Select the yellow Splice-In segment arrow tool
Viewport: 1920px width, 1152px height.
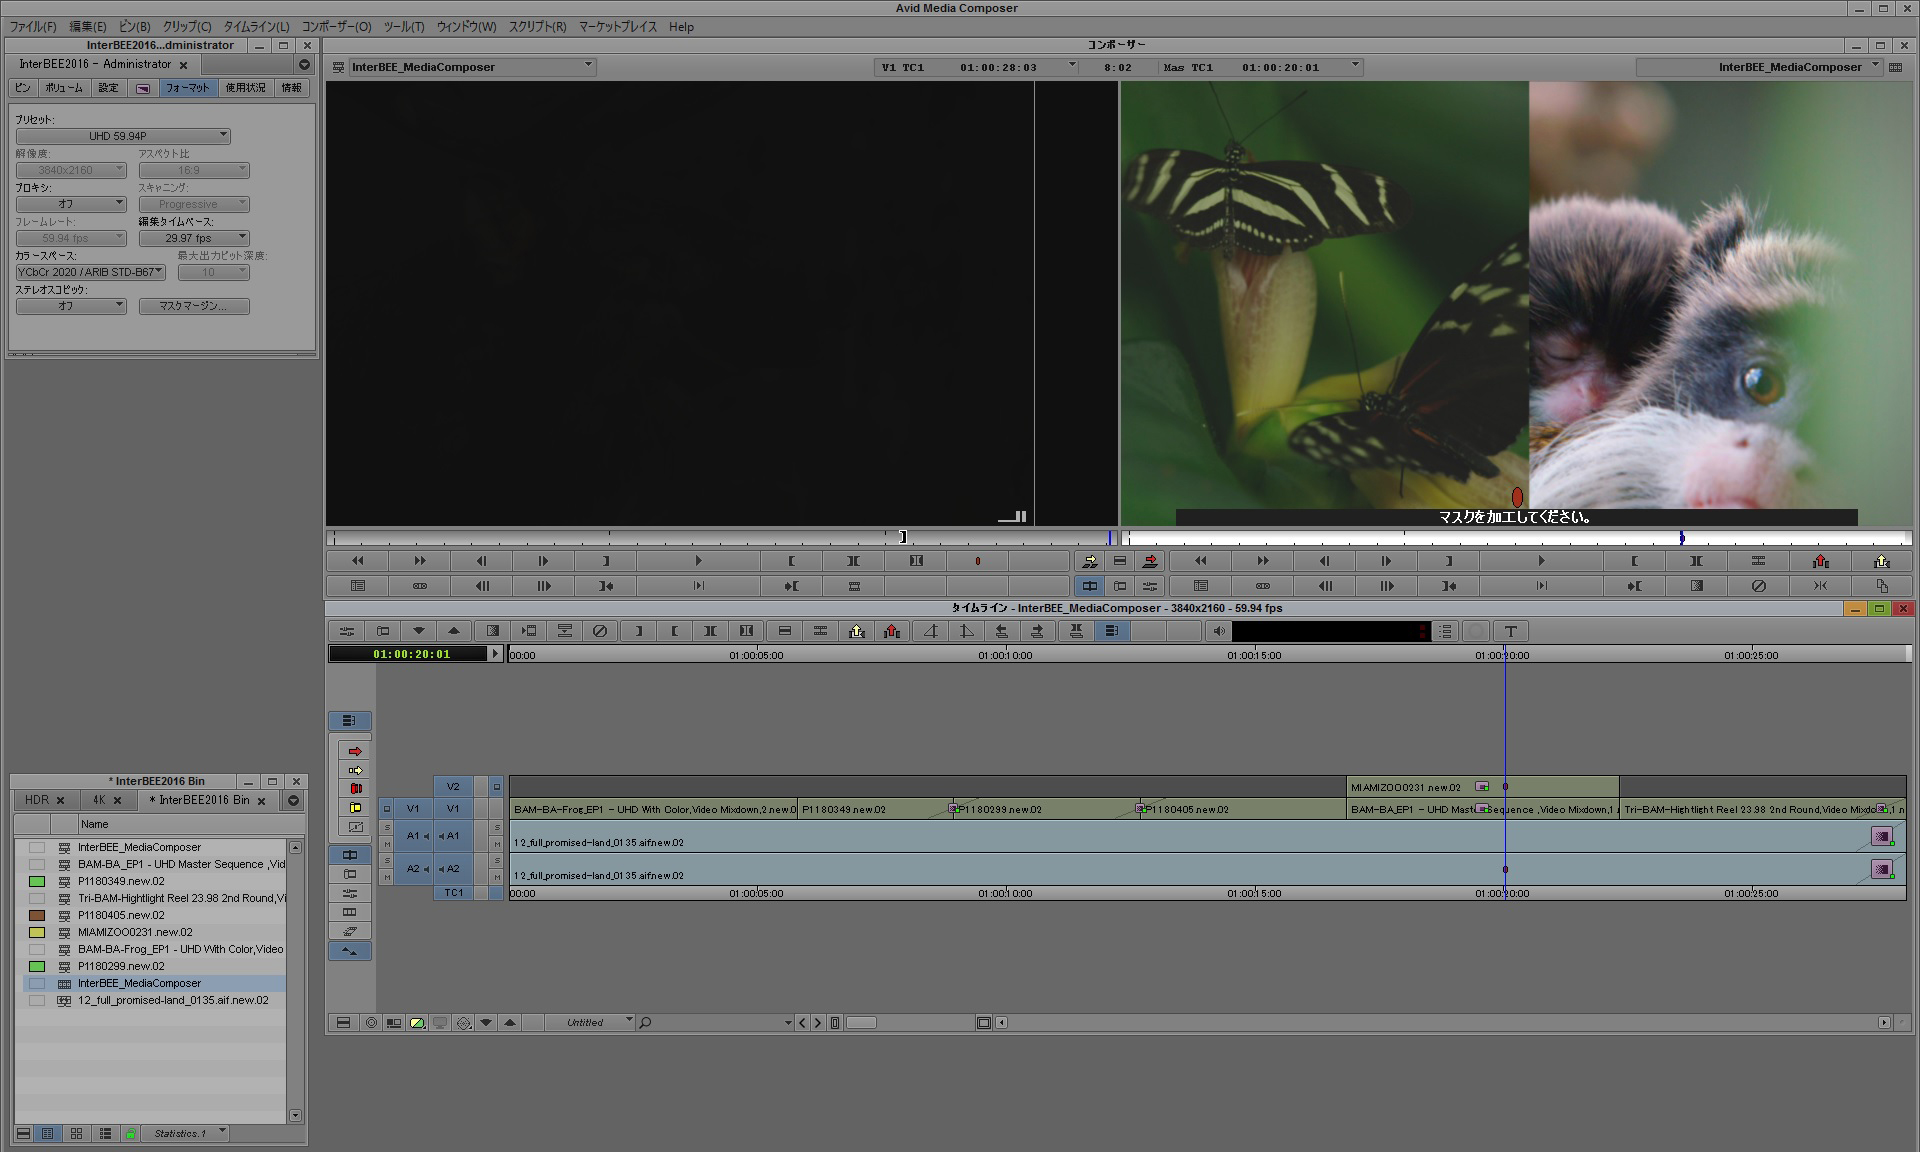355,770
